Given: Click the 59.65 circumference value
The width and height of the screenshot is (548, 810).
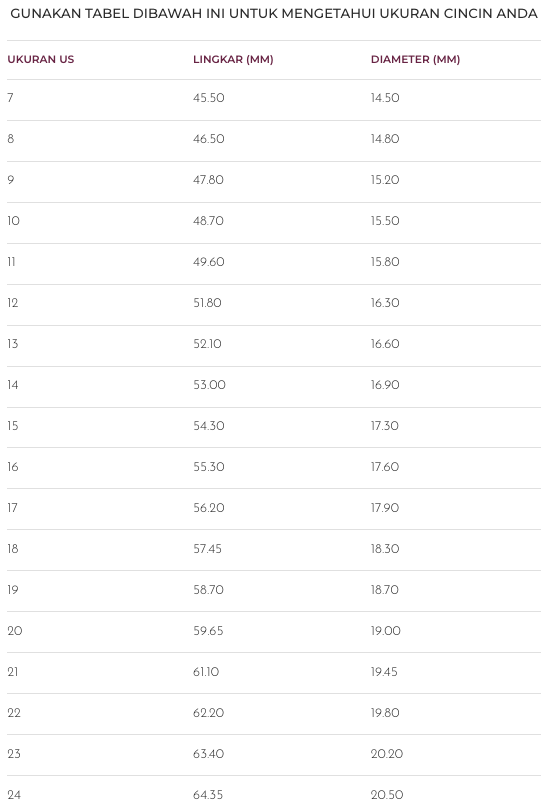Looking at the screenshot, I should (208, 631).
